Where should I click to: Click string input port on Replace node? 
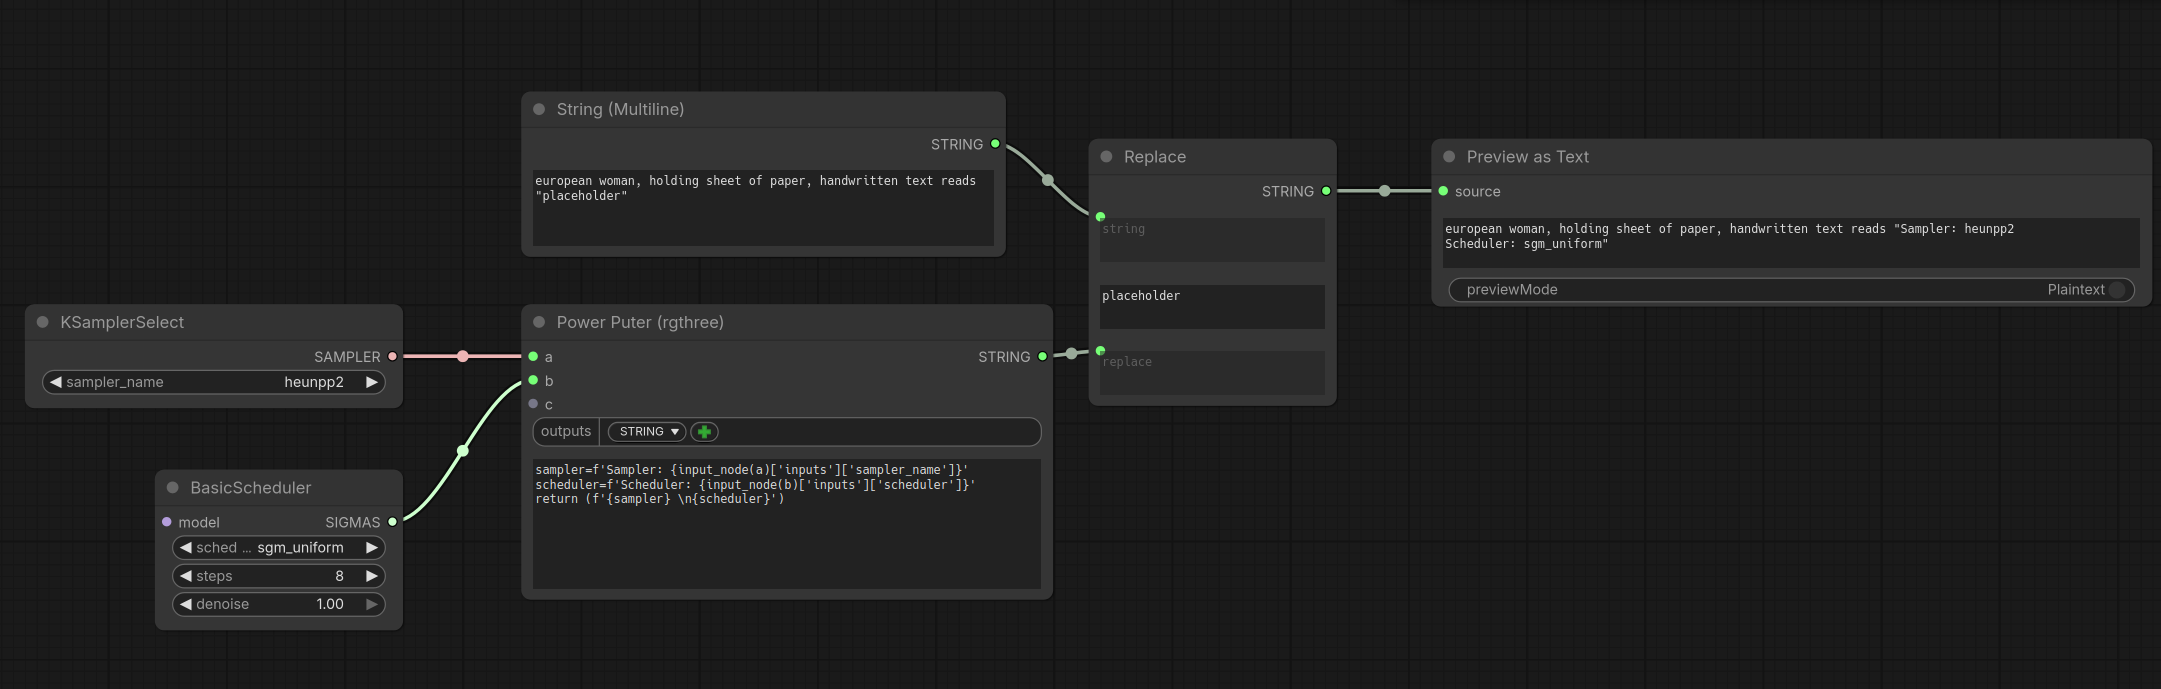click(x=1100, y=216)
